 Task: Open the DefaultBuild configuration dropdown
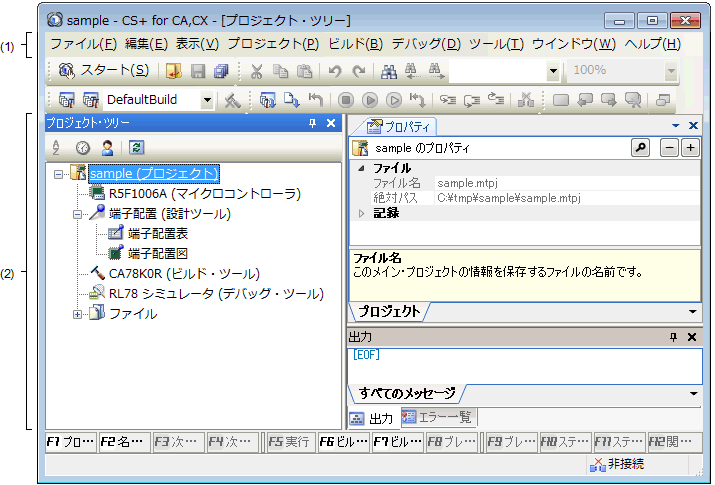tap(207, 100)
